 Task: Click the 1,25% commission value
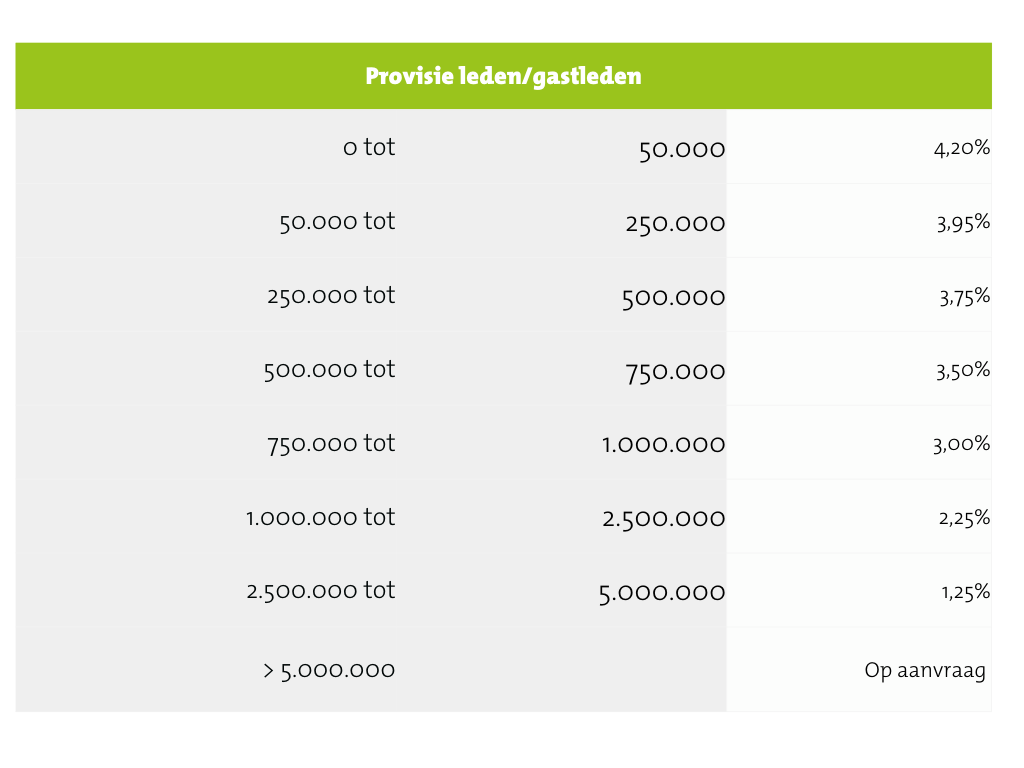[965, 592]
